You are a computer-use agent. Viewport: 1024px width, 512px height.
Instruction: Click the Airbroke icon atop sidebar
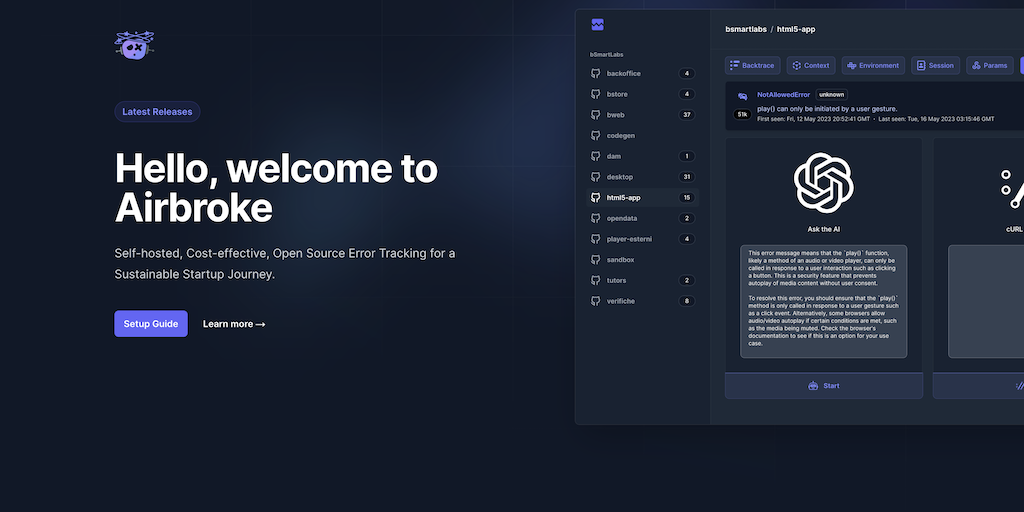597,25
